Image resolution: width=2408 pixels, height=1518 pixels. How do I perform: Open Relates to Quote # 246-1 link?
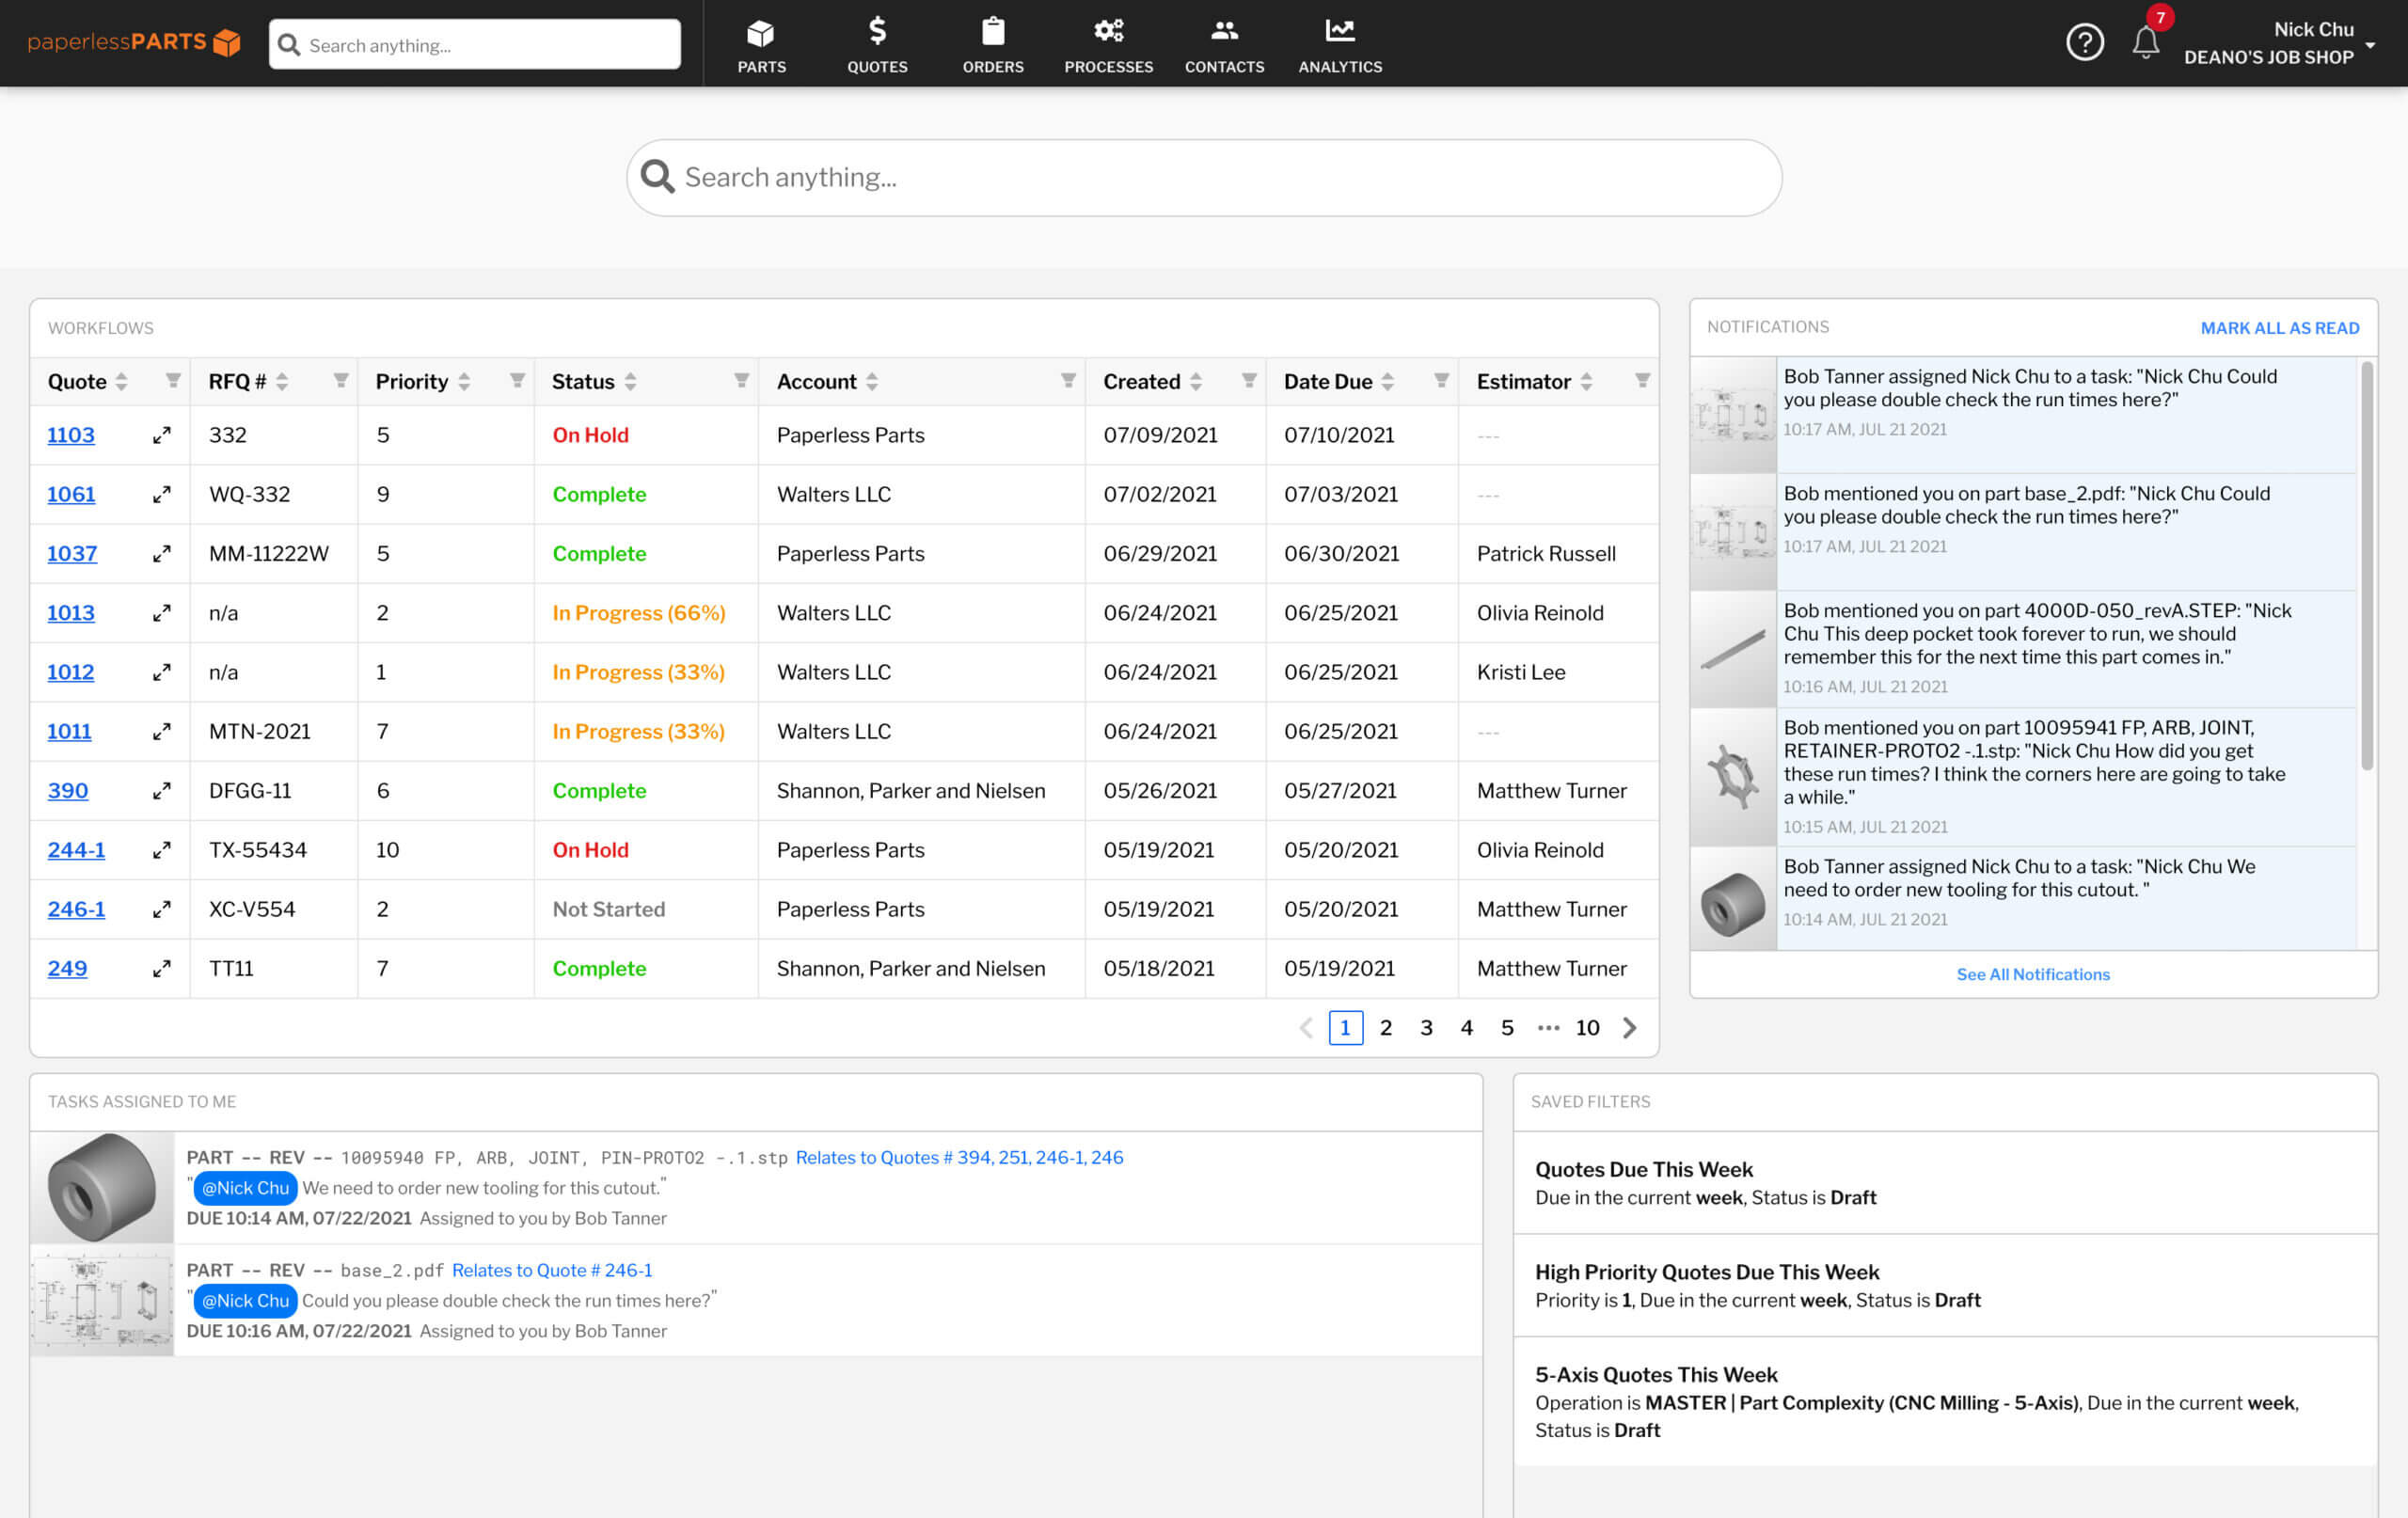coord(552,1270)
